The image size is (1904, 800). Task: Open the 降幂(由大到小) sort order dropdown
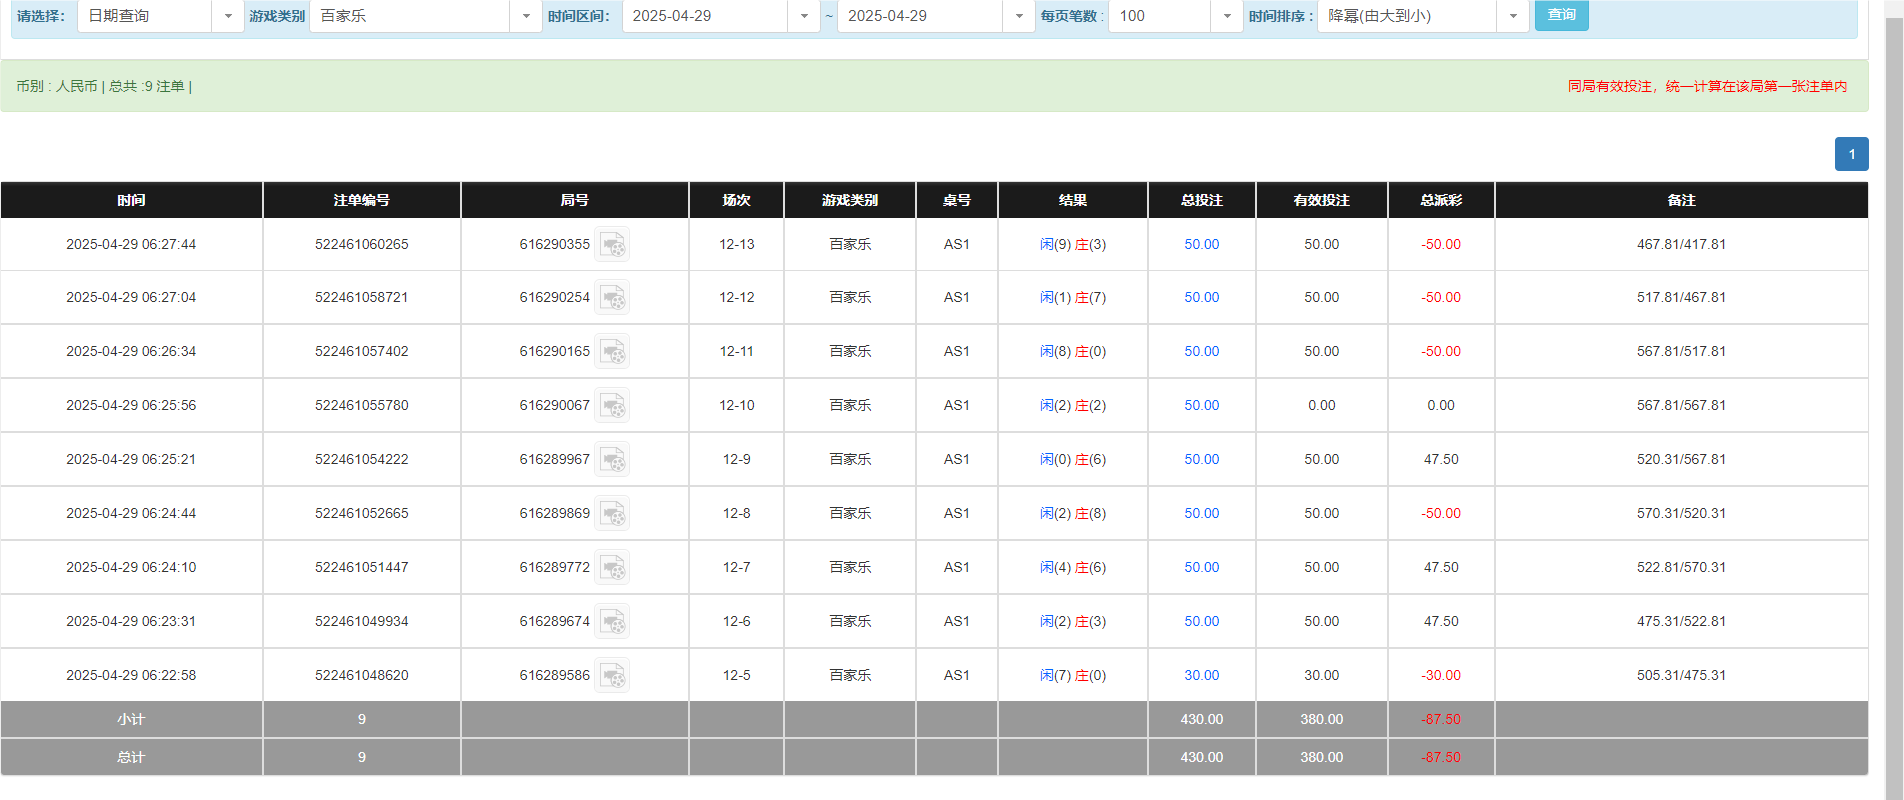1513,16
